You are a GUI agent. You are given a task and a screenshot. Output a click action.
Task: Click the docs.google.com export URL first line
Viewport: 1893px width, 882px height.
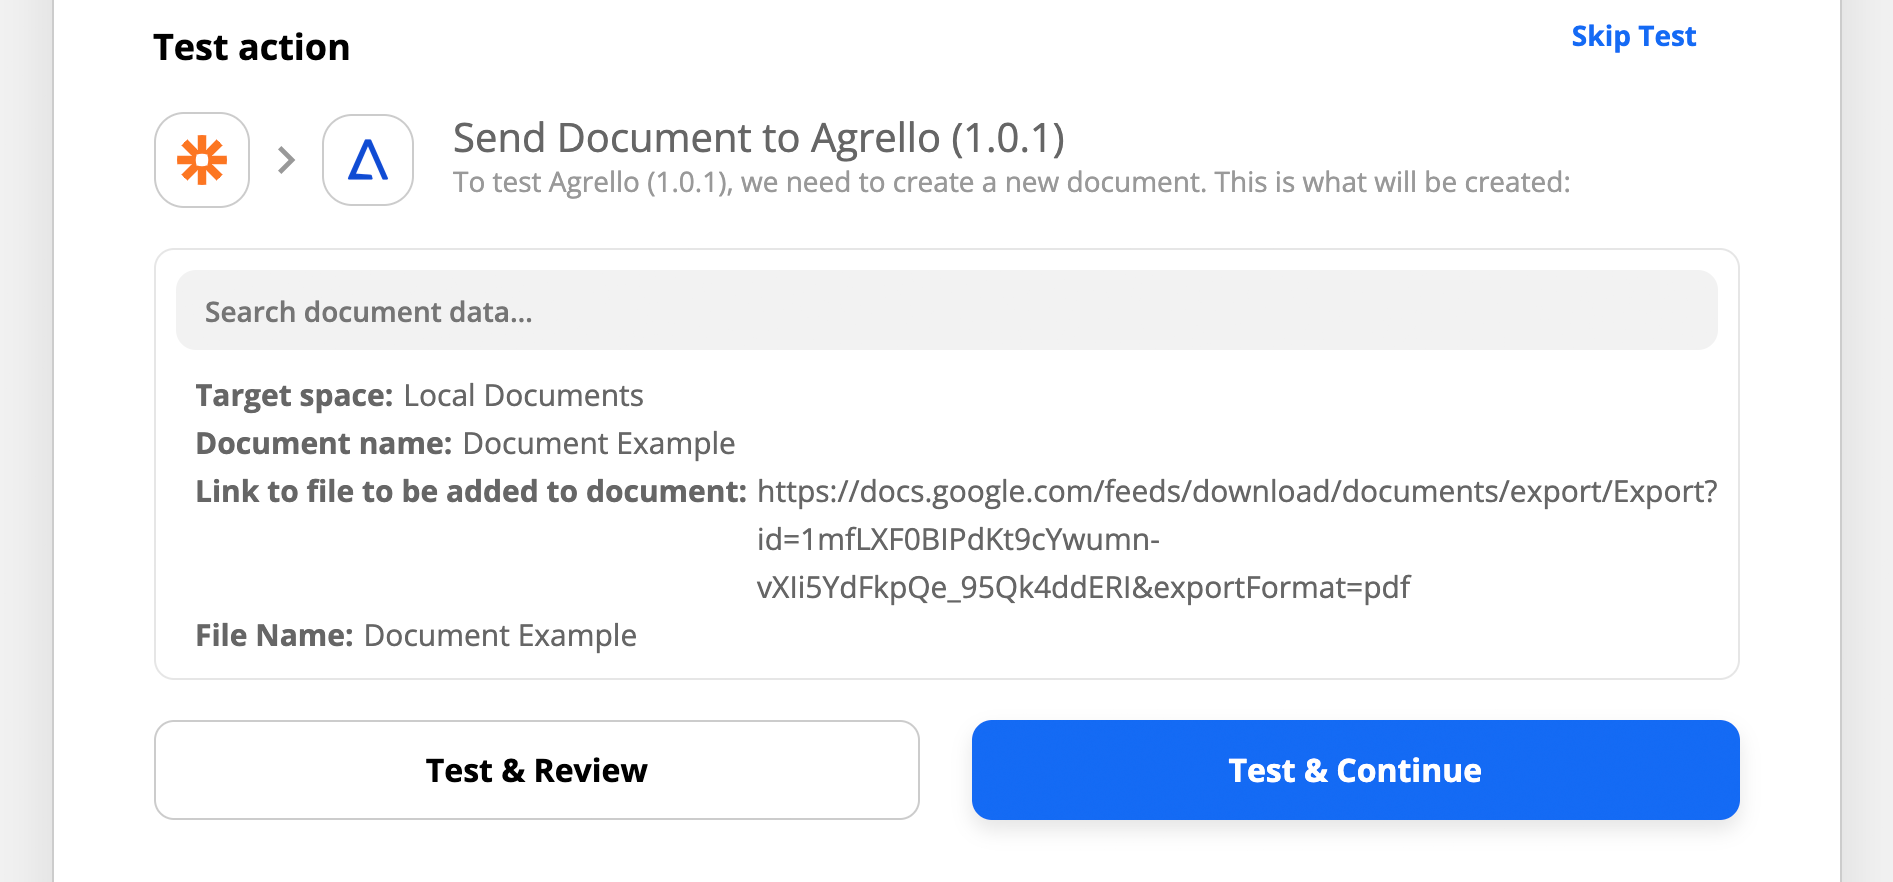click(1237, 492)
